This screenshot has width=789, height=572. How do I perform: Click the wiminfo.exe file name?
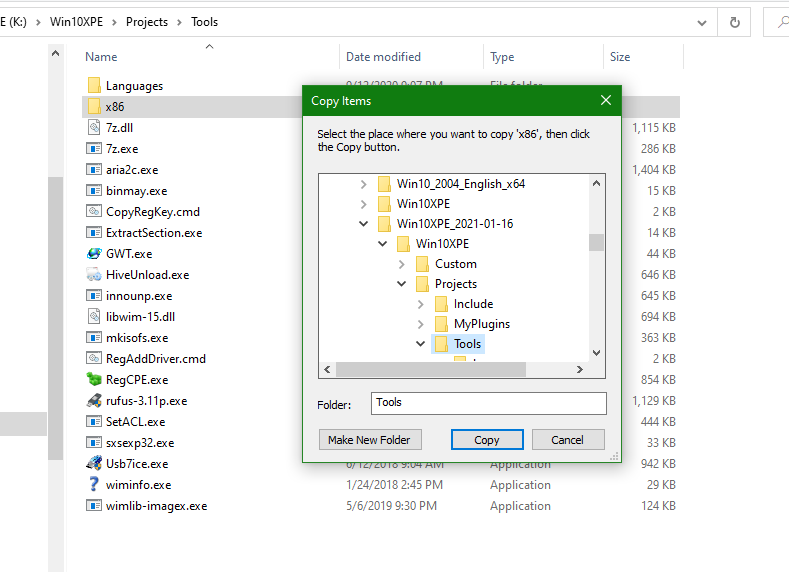coord(138,485)
